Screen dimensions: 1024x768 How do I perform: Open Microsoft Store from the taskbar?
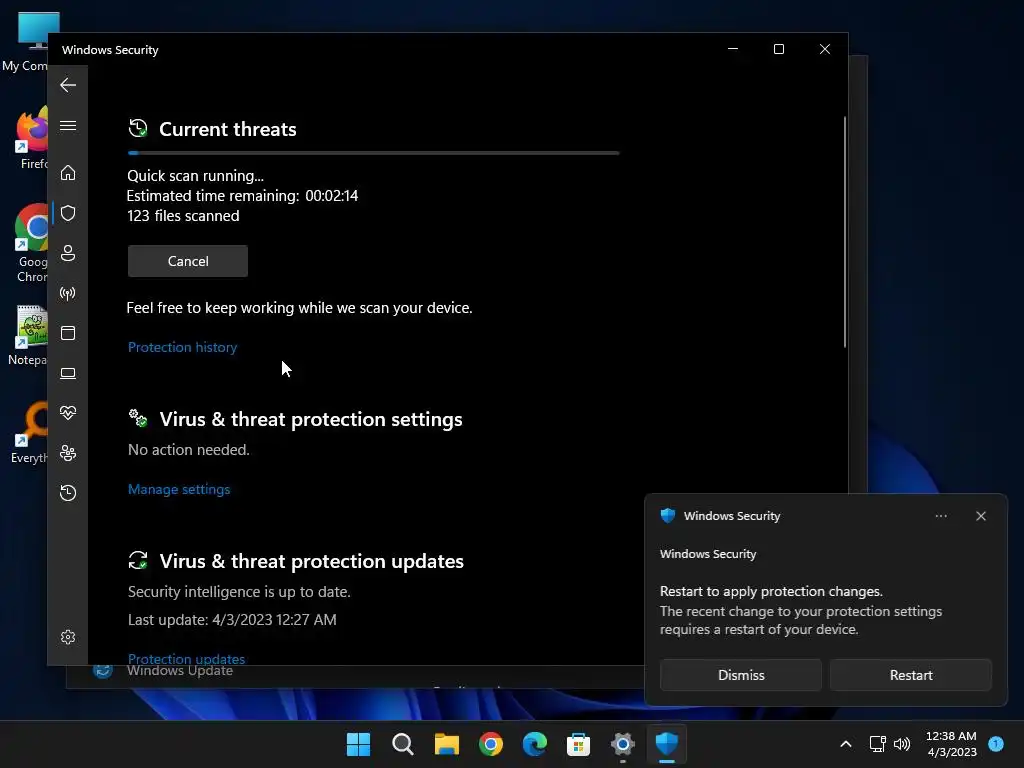pos(578,744)
